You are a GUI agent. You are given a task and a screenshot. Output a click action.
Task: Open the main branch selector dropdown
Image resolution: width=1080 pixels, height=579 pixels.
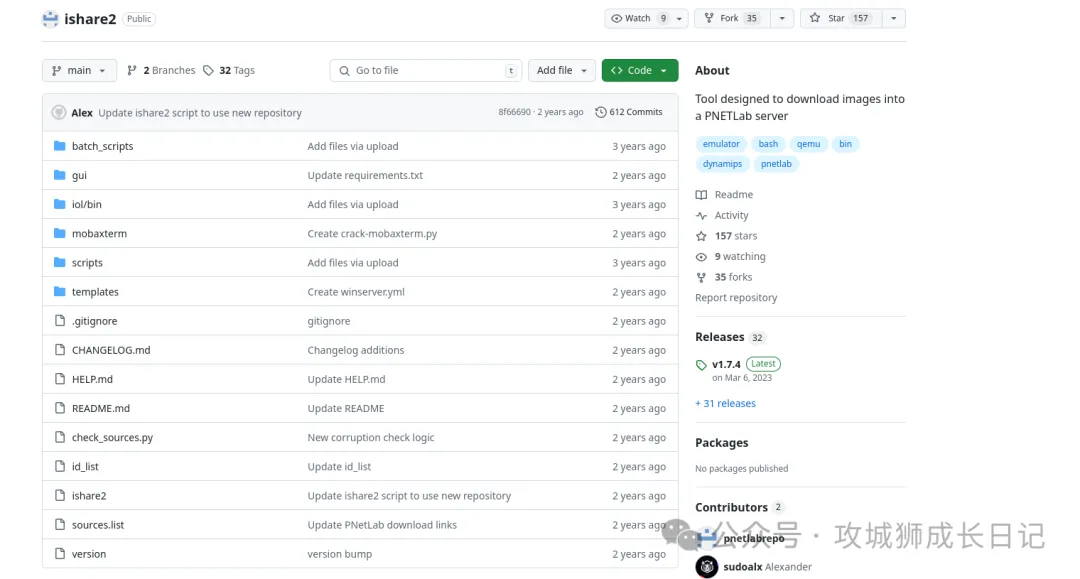point(79,71)
